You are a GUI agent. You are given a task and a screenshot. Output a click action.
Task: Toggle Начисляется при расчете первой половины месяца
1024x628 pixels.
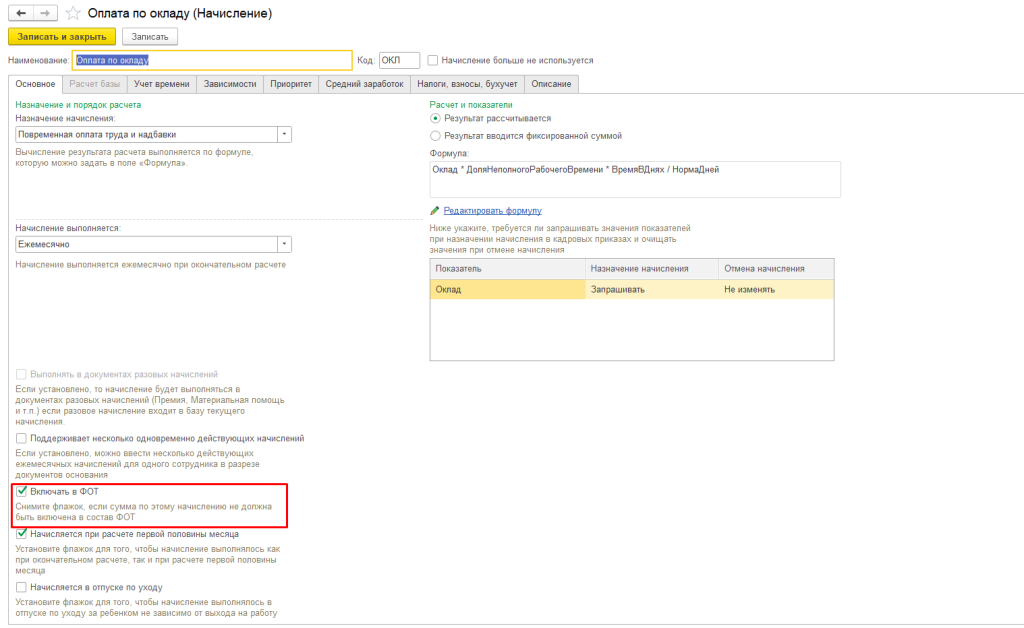(22, 534)
